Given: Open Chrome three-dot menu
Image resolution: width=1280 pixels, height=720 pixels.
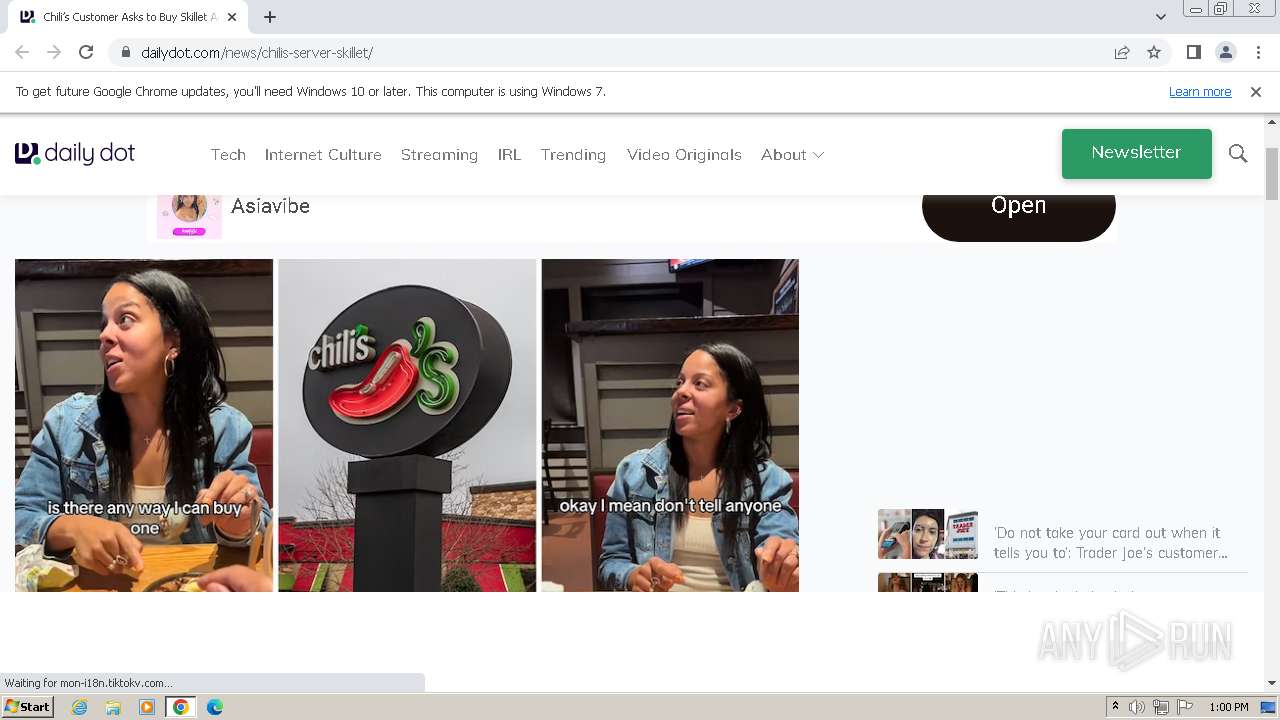Looking at the screenshot, I should pyautogui.click(x=1258, y=52).
